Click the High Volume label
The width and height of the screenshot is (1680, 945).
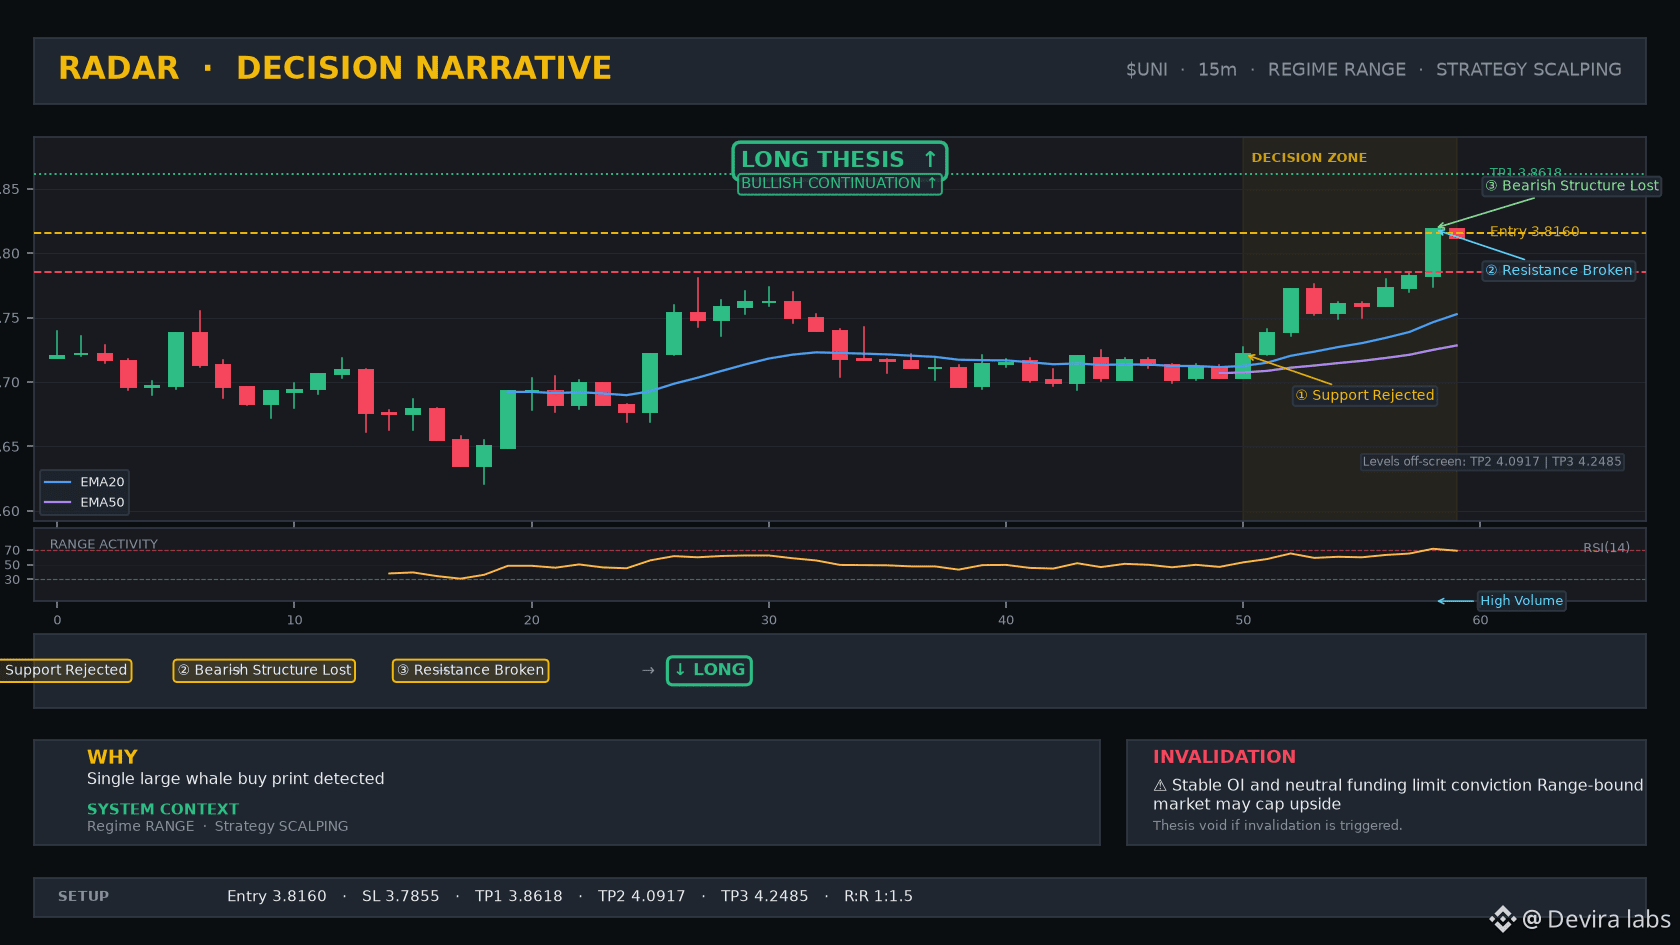click(1521, 601)
